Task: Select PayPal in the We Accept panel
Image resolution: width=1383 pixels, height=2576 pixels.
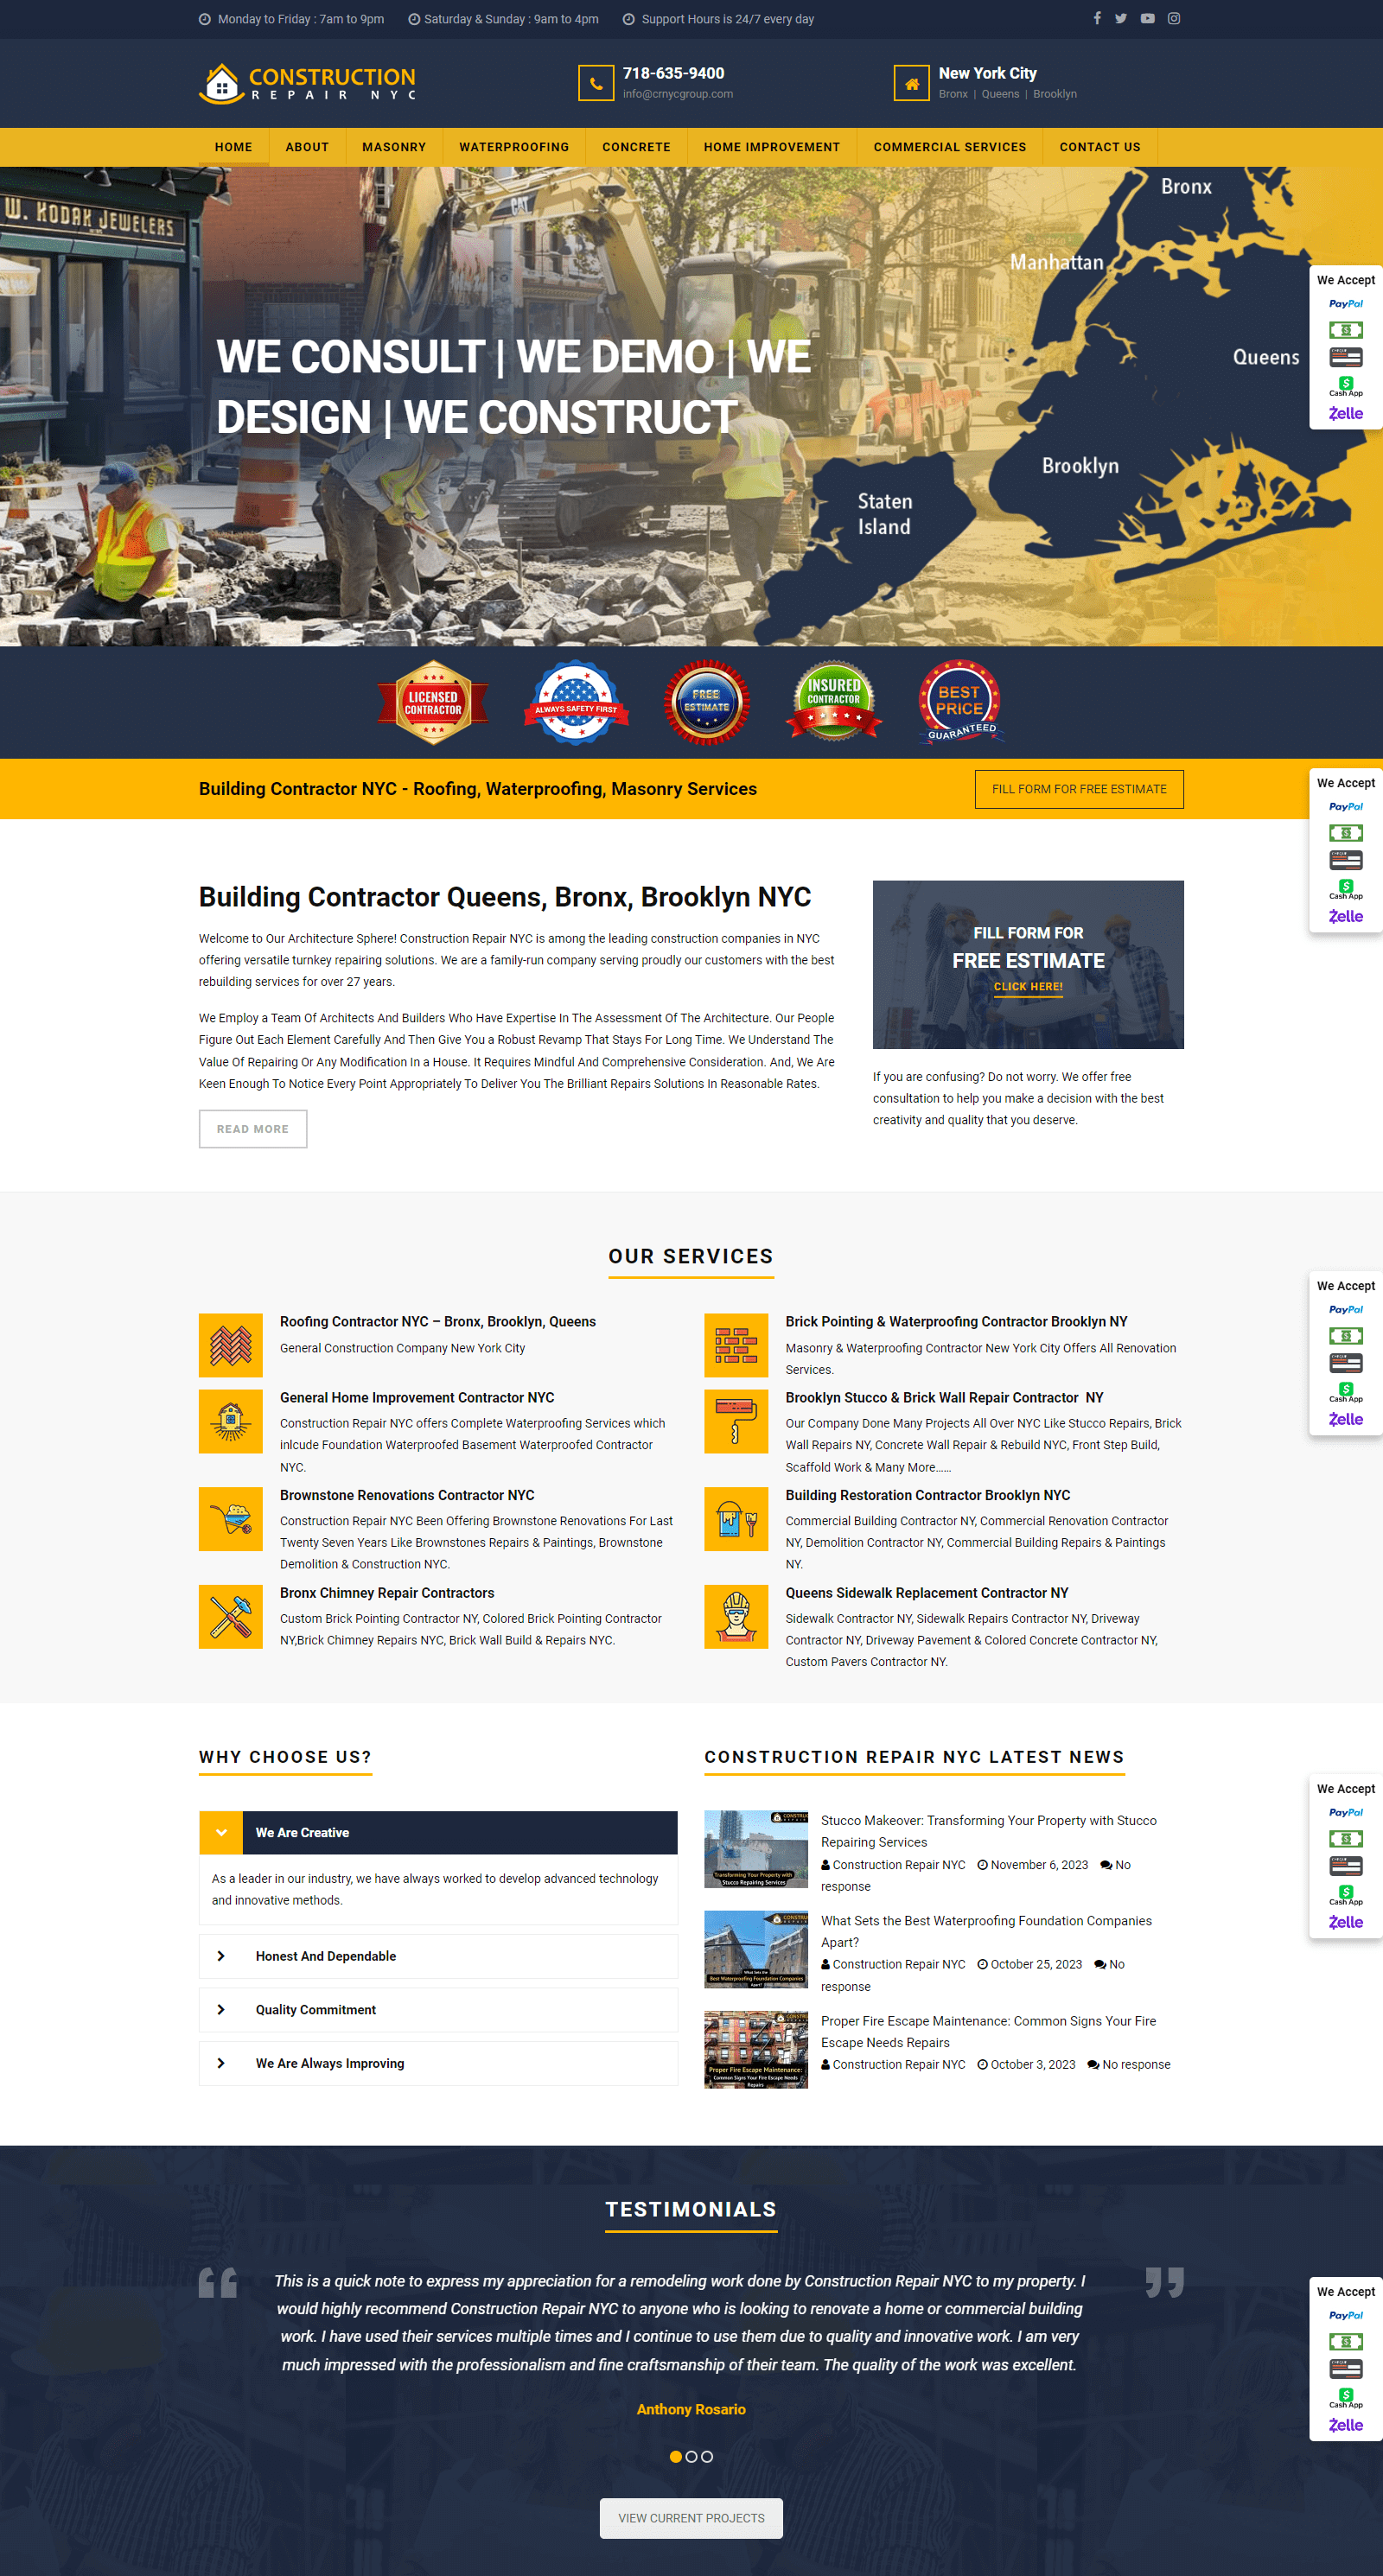Action: [x=1345, y=303]
